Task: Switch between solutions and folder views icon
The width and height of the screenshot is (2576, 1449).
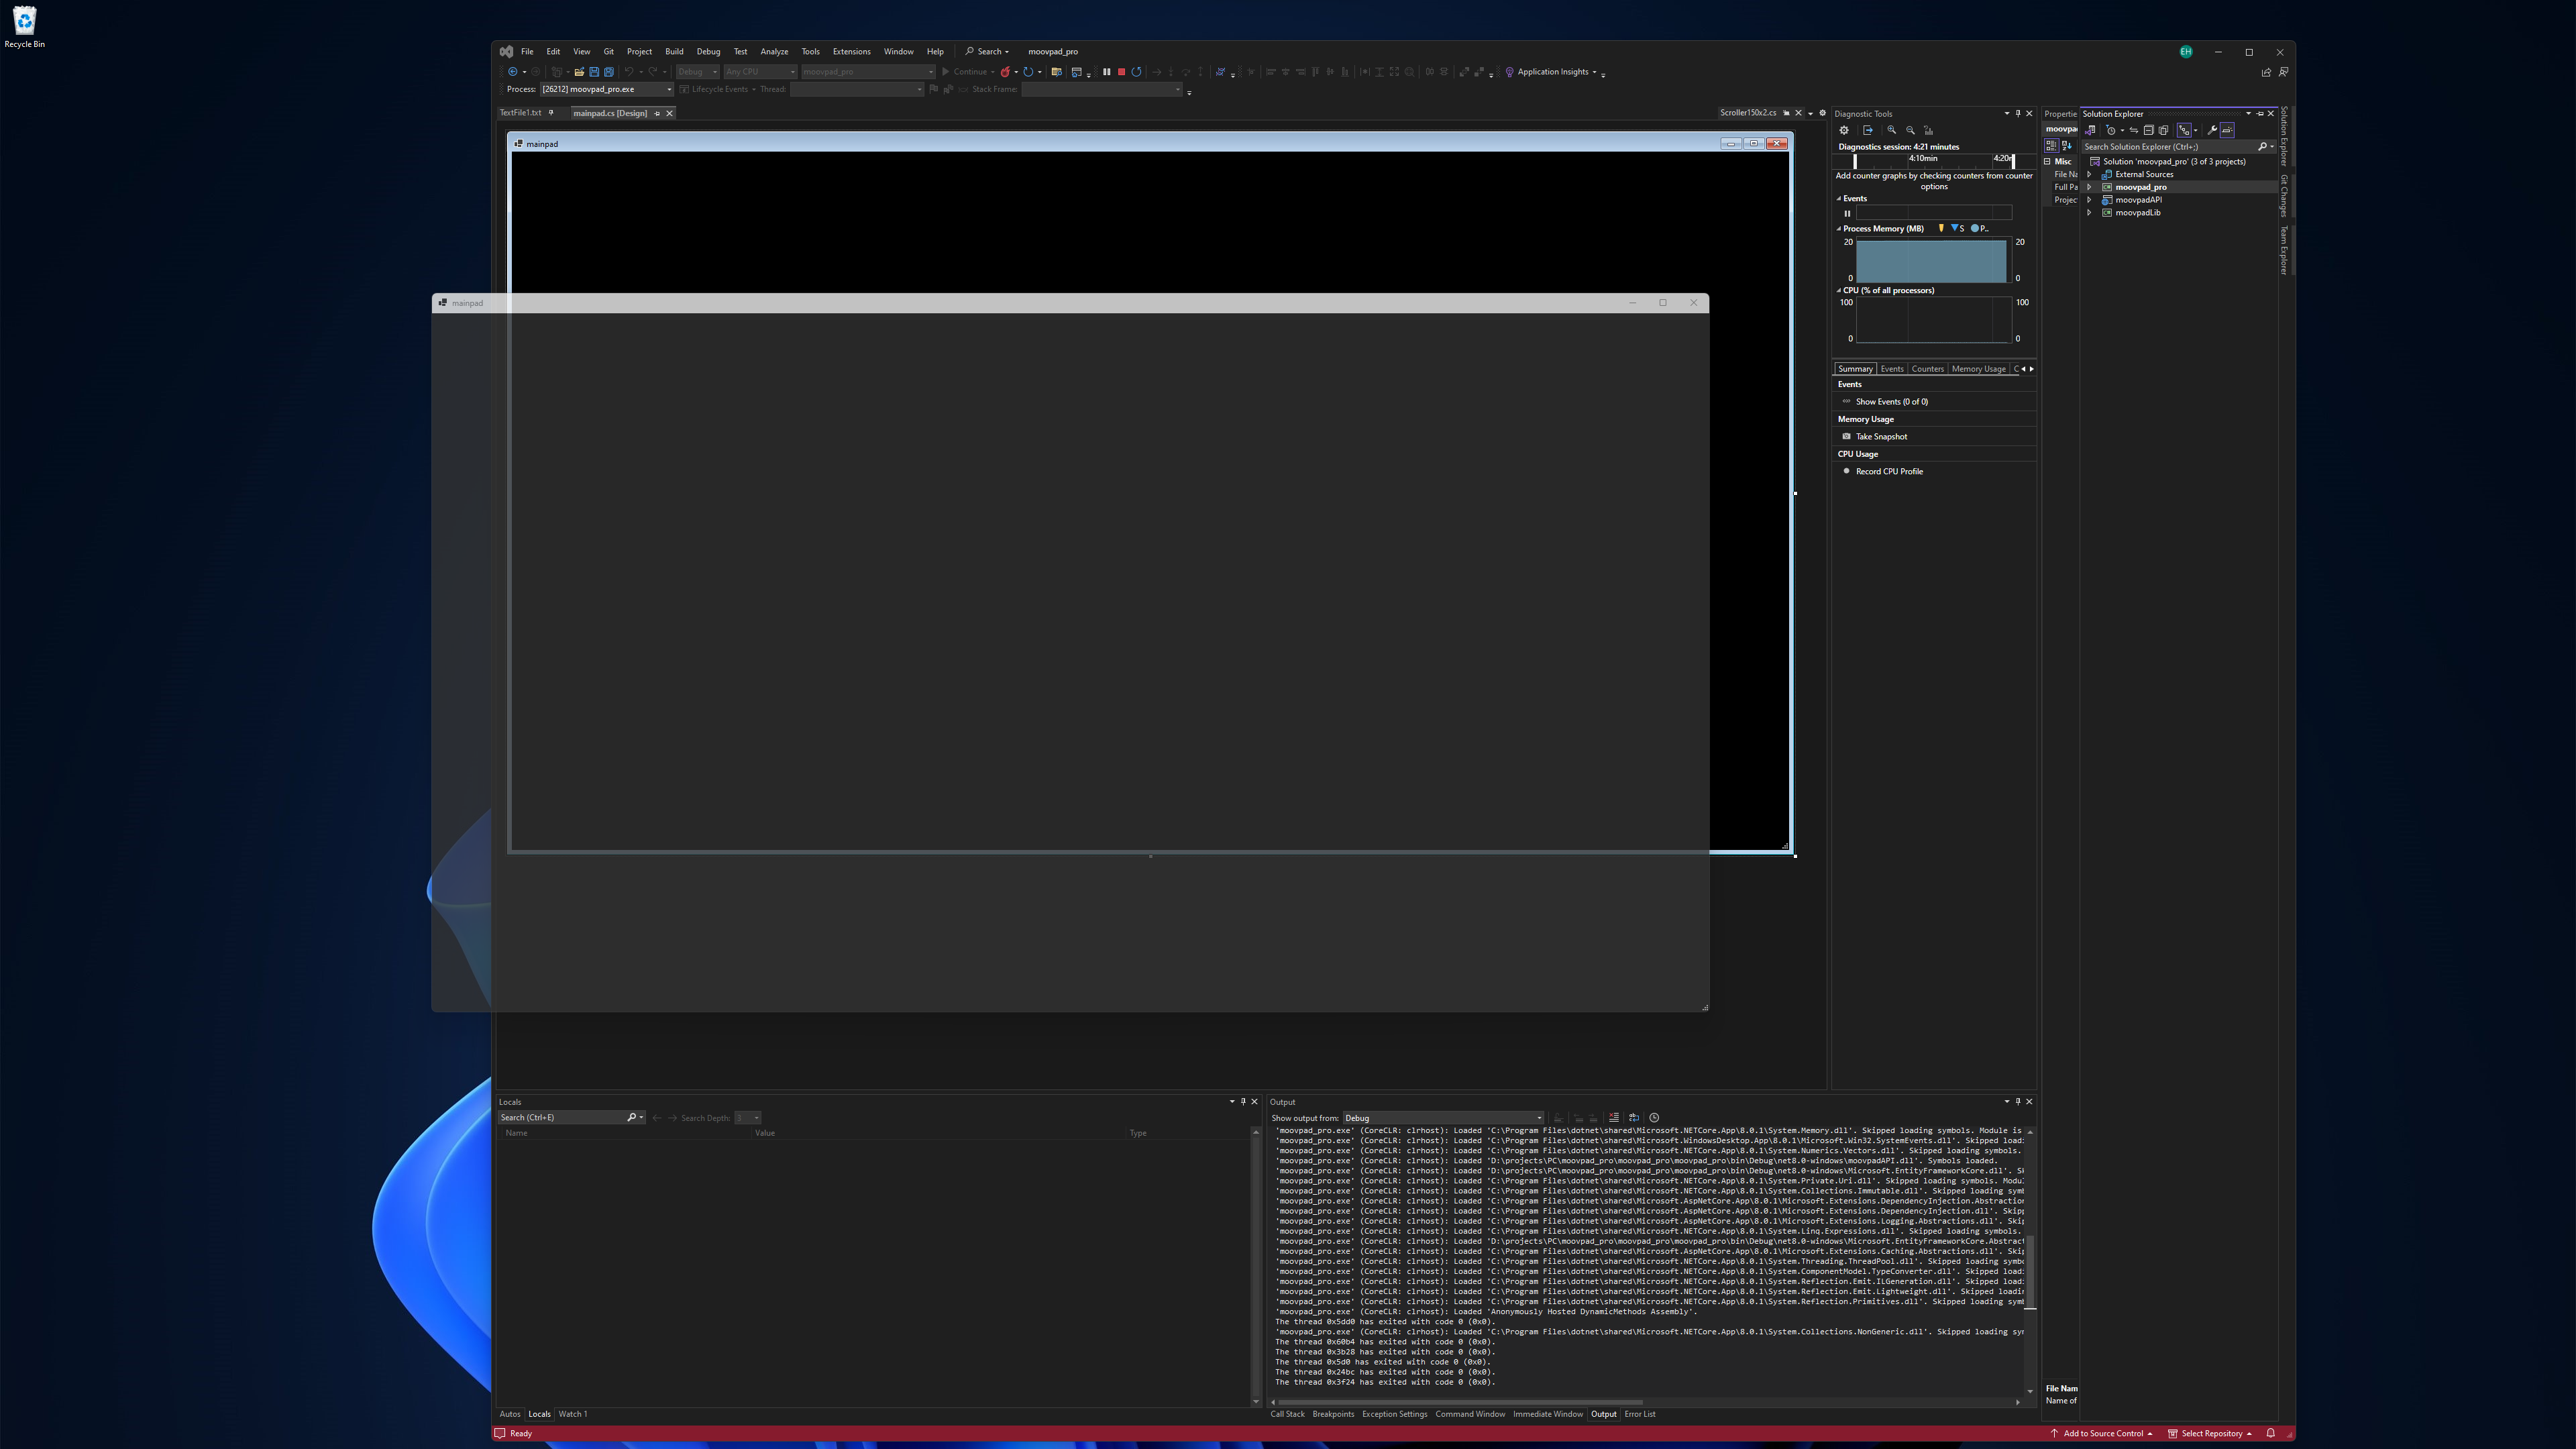Action: pyautogui.click(x=2090, y=130)
